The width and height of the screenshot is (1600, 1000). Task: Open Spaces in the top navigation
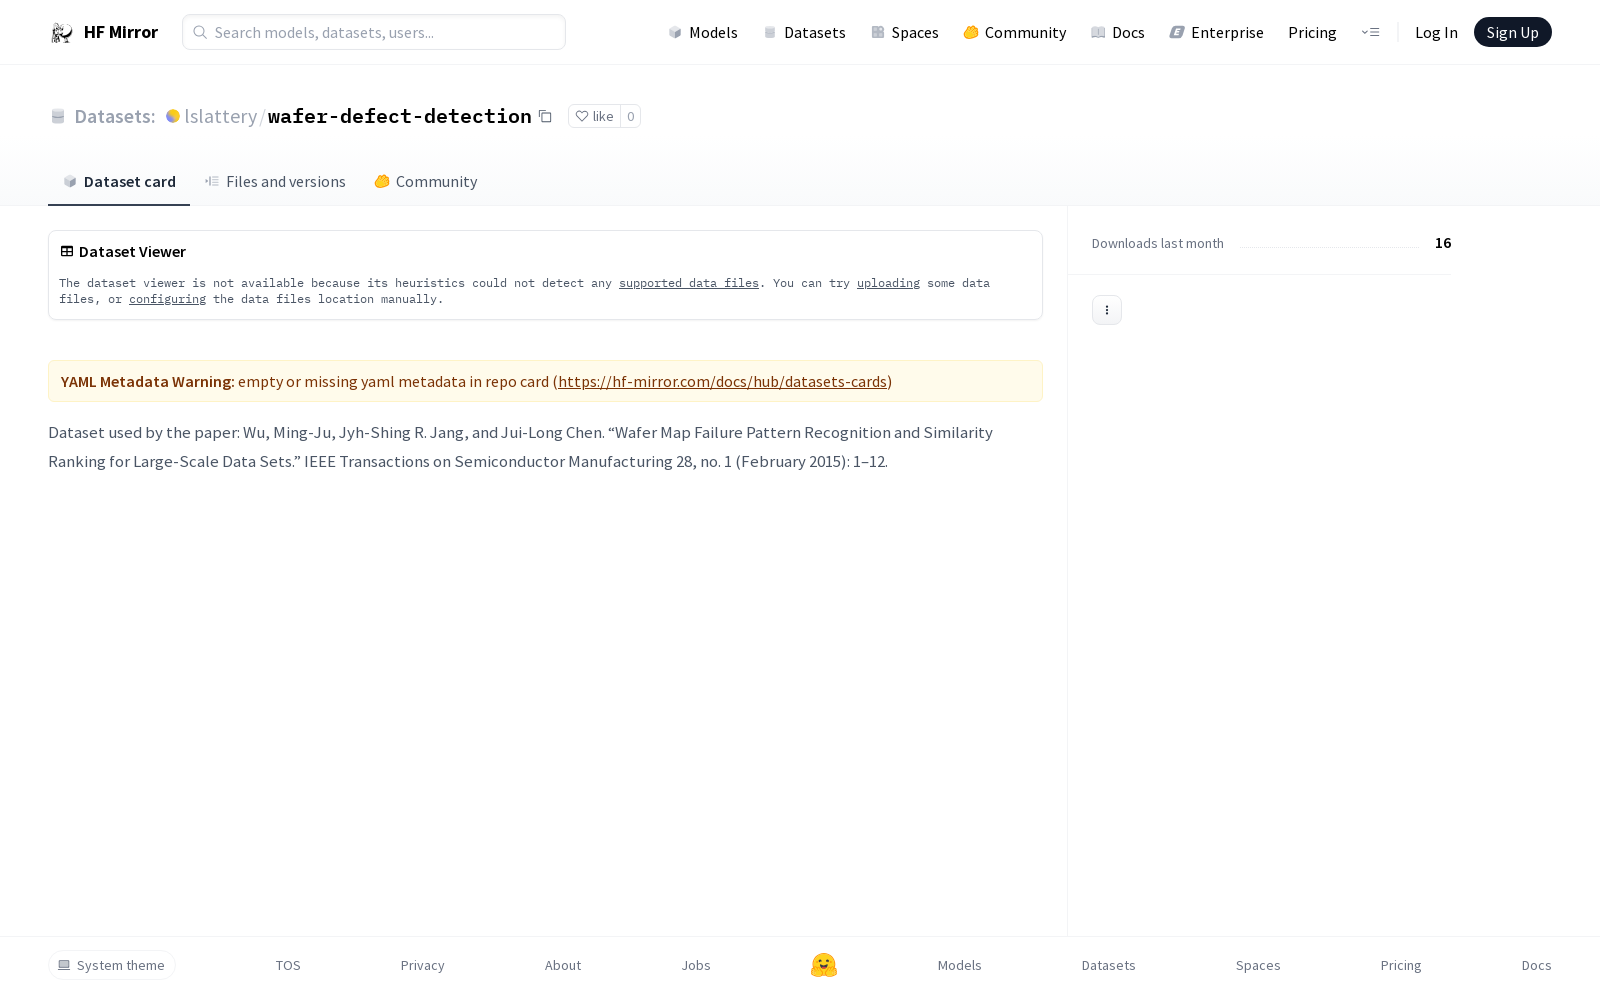(904, 32)
